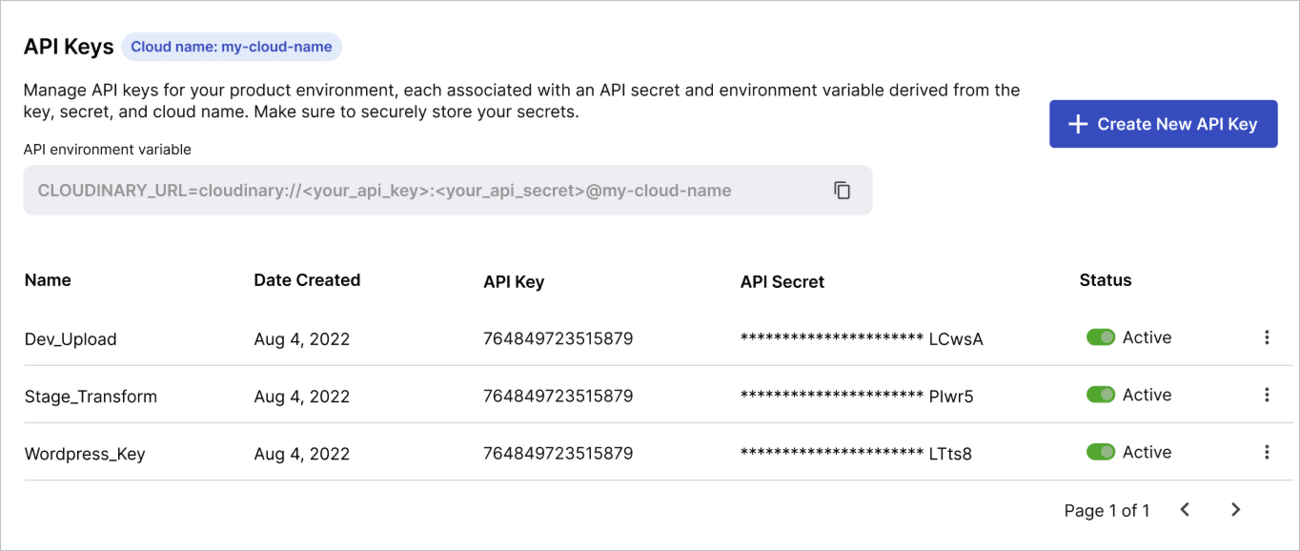Viewport: 1300px width, 551px height.
Task: Open options menu for Dev_Upload key
Action: point(1266,338)
